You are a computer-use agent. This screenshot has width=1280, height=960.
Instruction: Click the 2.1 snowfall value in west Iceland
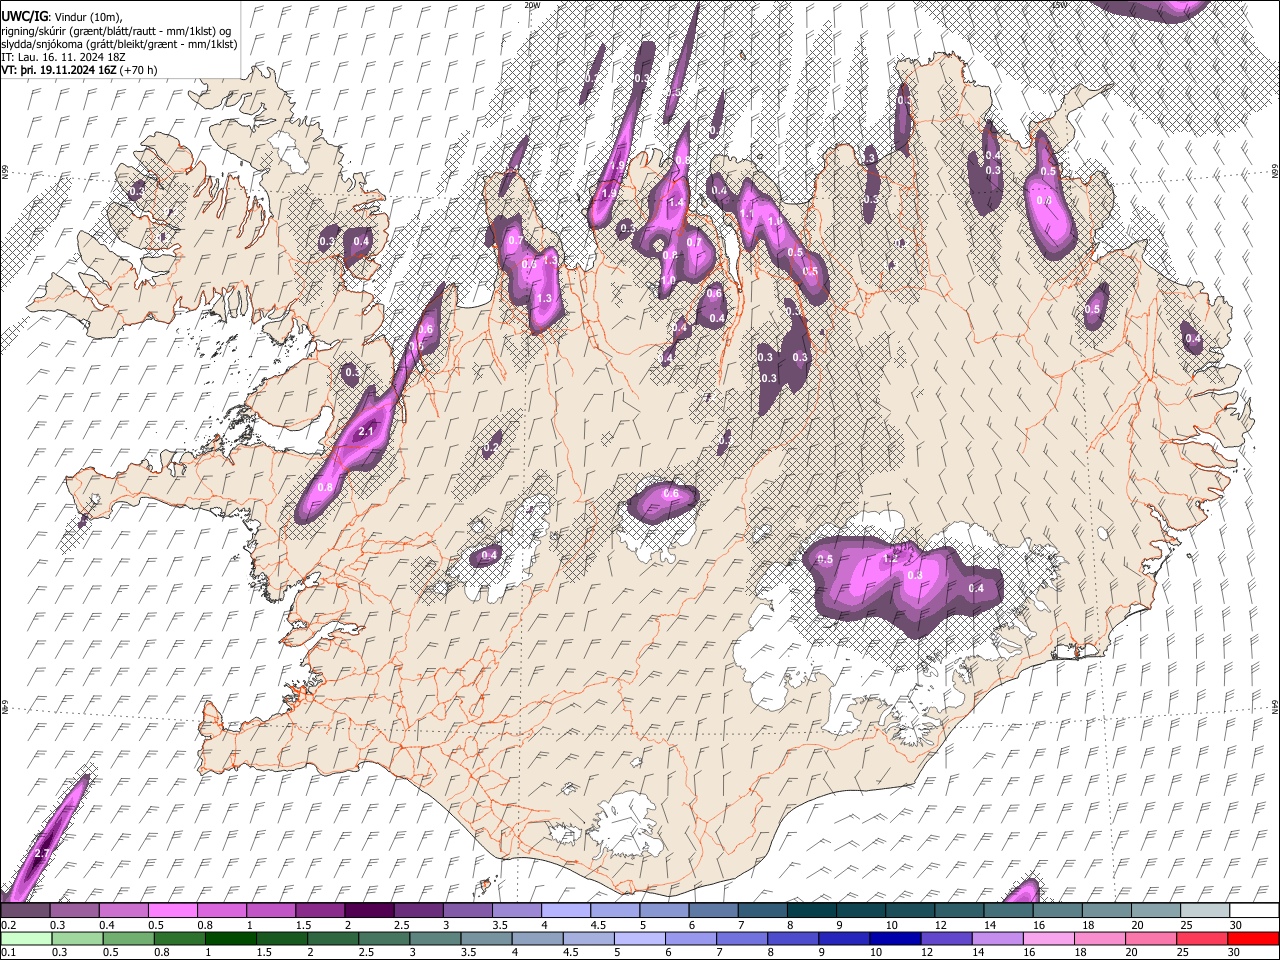365,432
